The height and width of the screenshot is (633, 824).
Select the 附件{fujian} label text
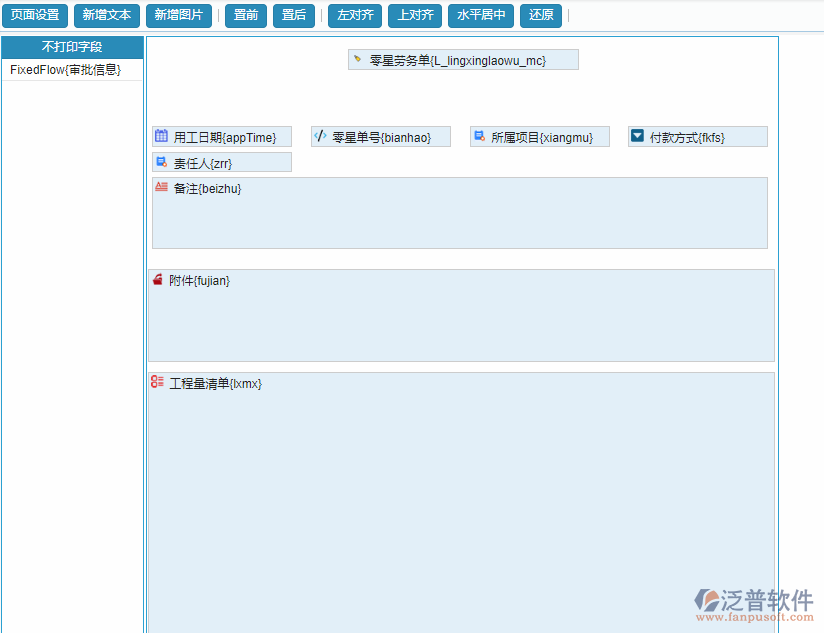click(x=199, y=281)
